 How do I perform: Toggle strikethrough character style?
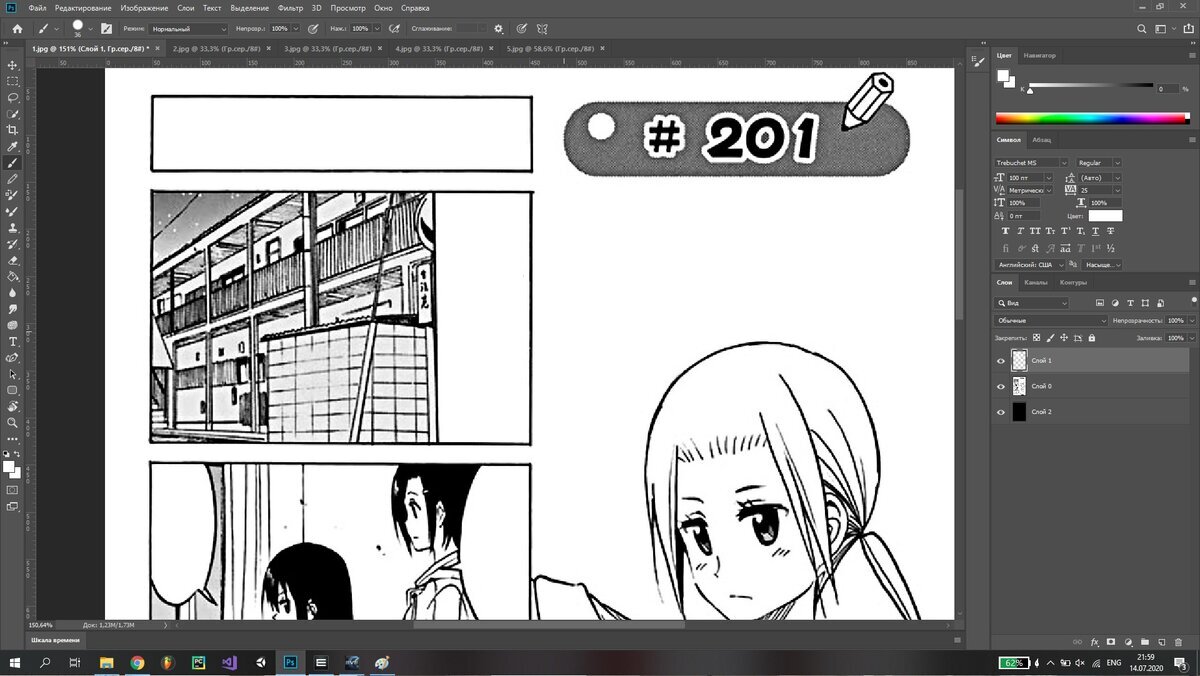[1112, 231]
